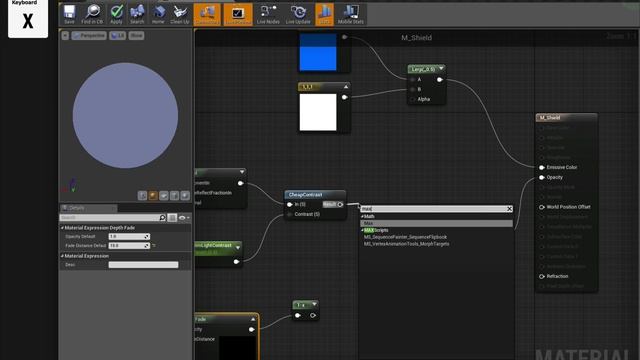The width and height of the screenshot is (640, 360).
Task: Select MS_SequencePainter_SequenceFlipbook result
Action: pyautogui.click(x=405, y=237)
